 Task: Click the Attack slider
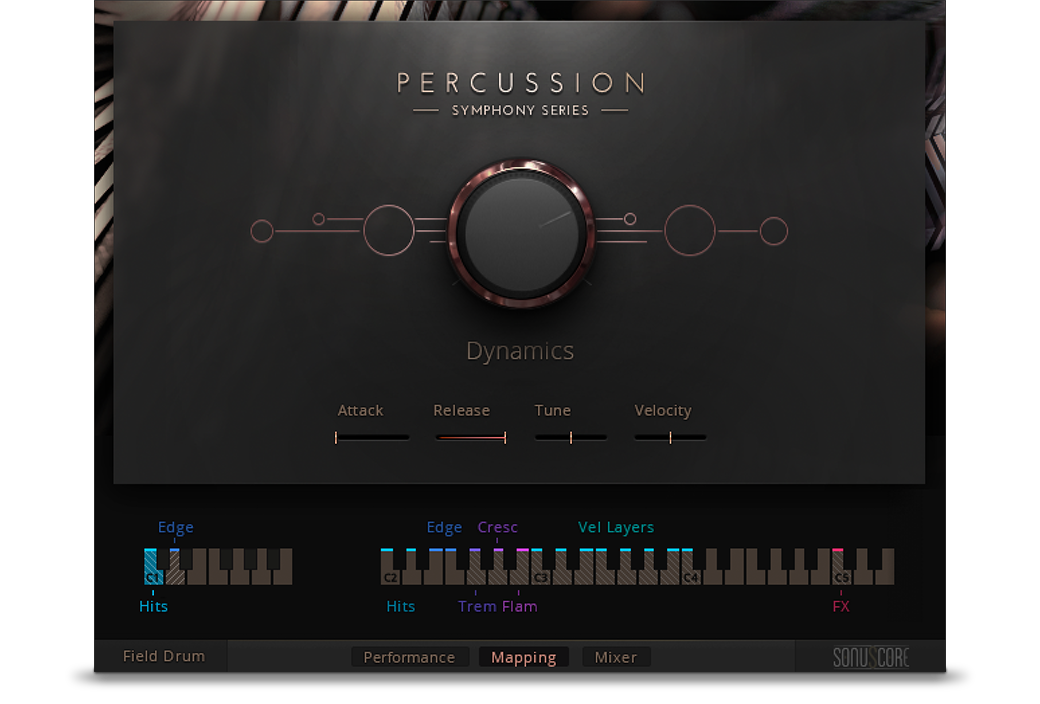point(372,437)
